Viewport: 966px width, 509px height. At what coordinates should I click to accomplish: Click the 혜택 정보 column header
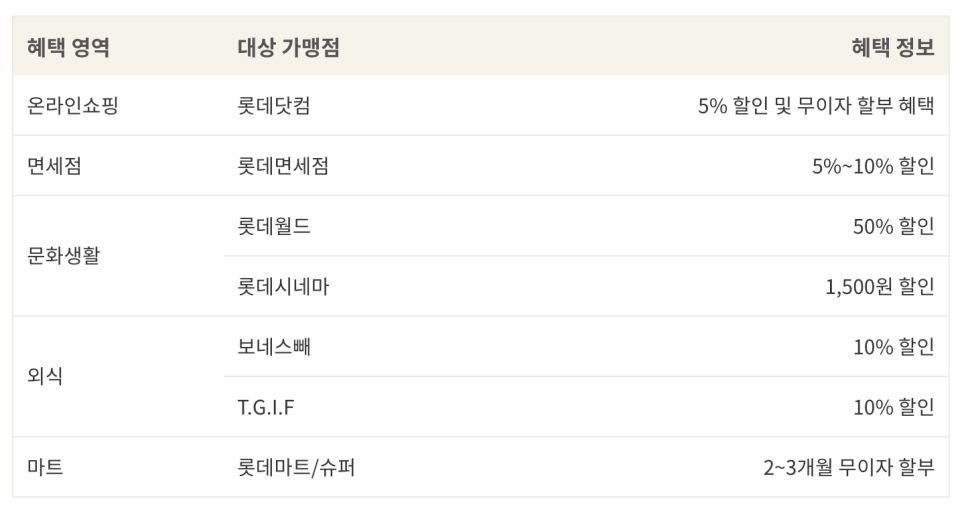[893, 47]
